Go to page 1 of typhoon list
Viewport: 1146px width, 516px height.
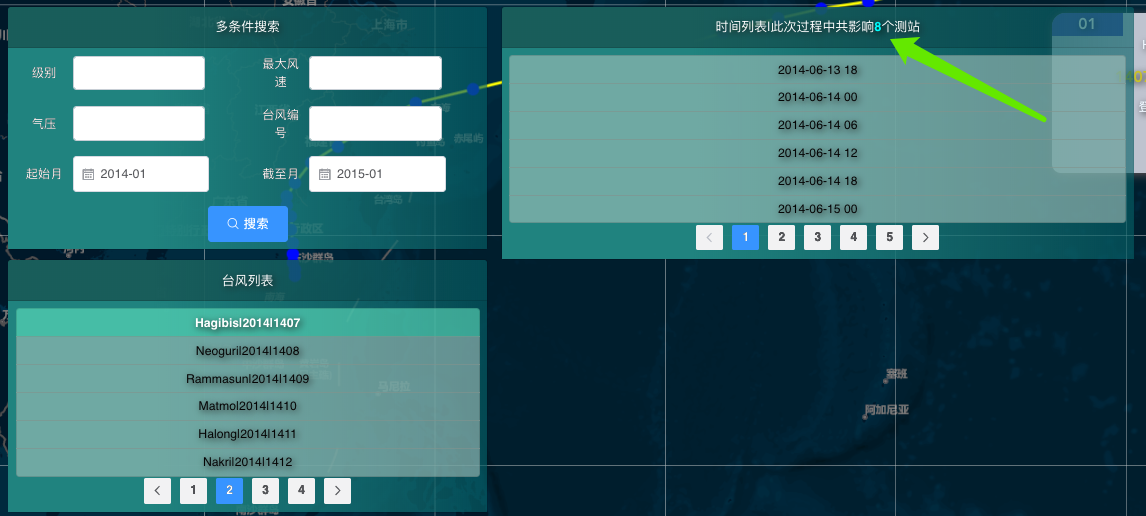(193, 490)
